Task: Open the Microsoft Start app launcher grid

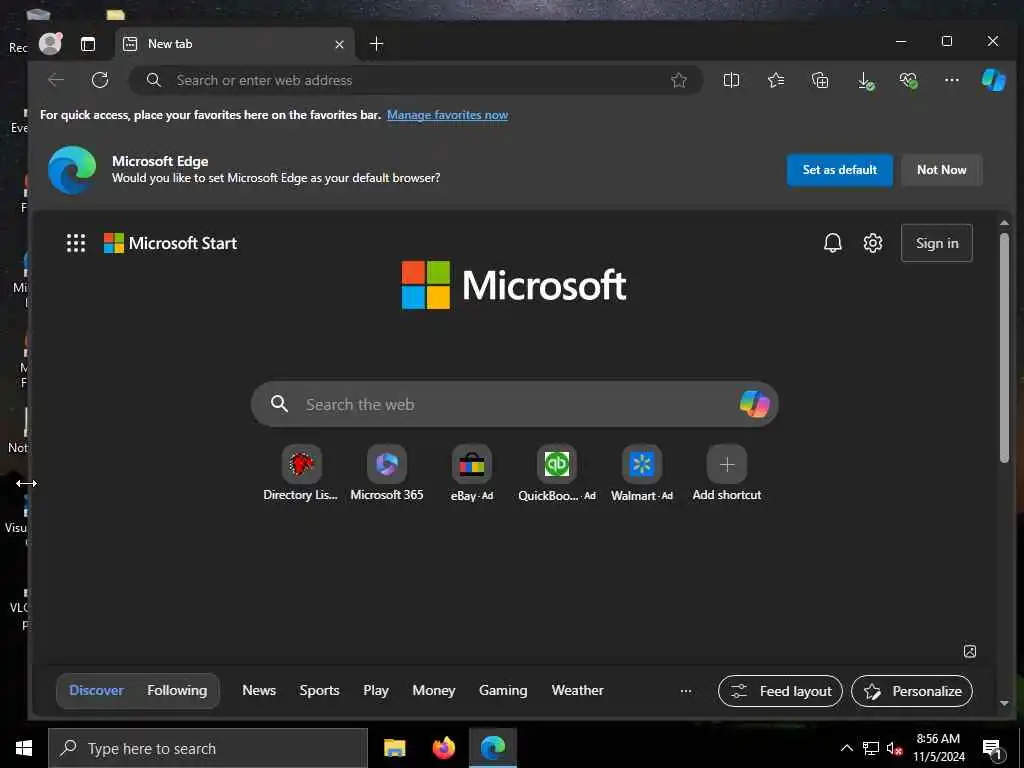Action: (76, 243)
